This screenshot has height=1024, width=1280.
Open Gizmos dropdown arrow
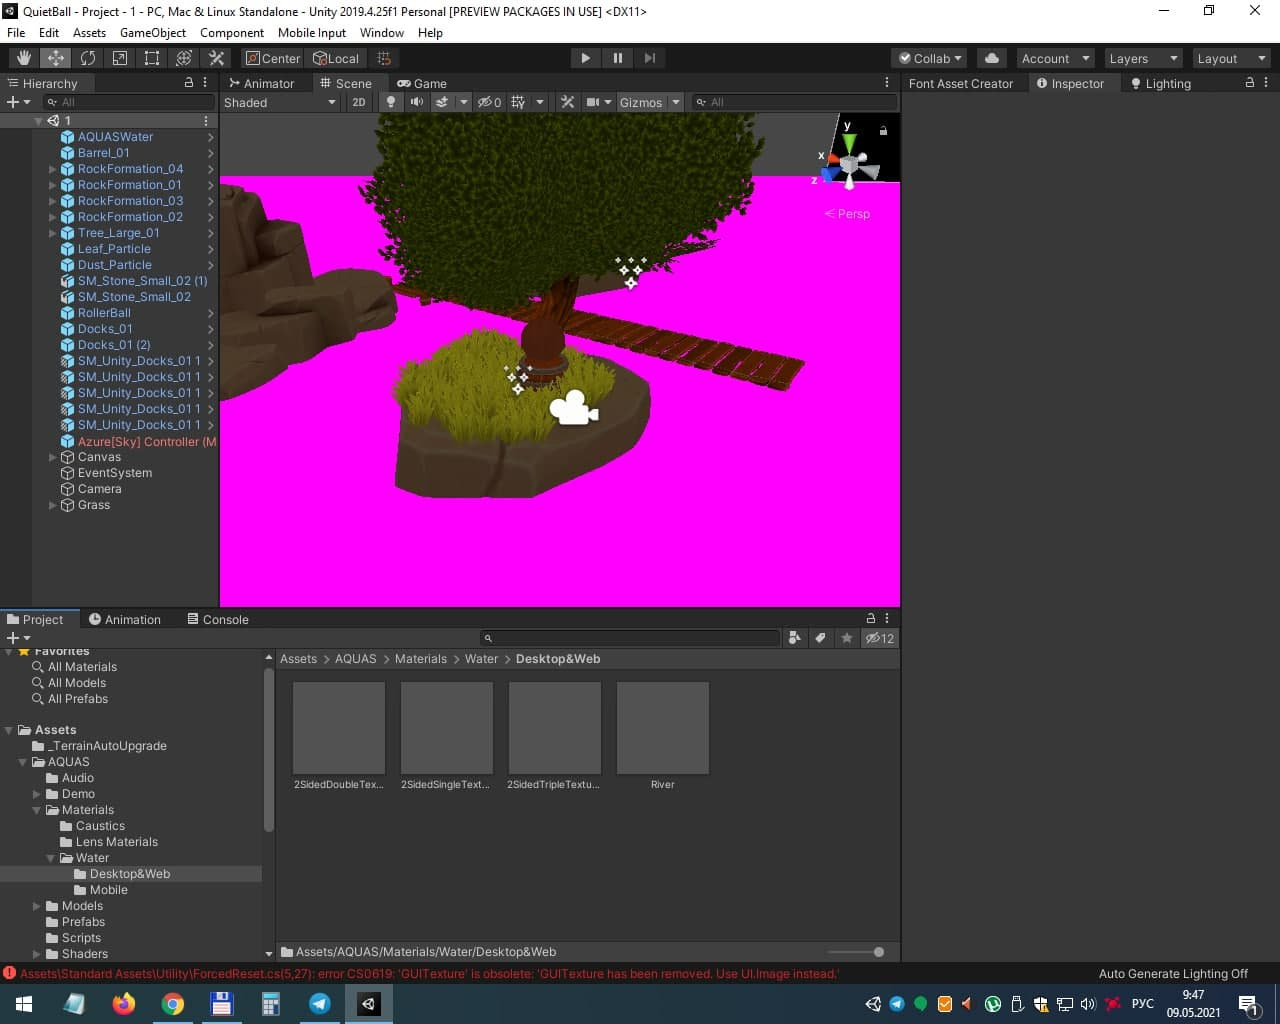pos(676,102)
